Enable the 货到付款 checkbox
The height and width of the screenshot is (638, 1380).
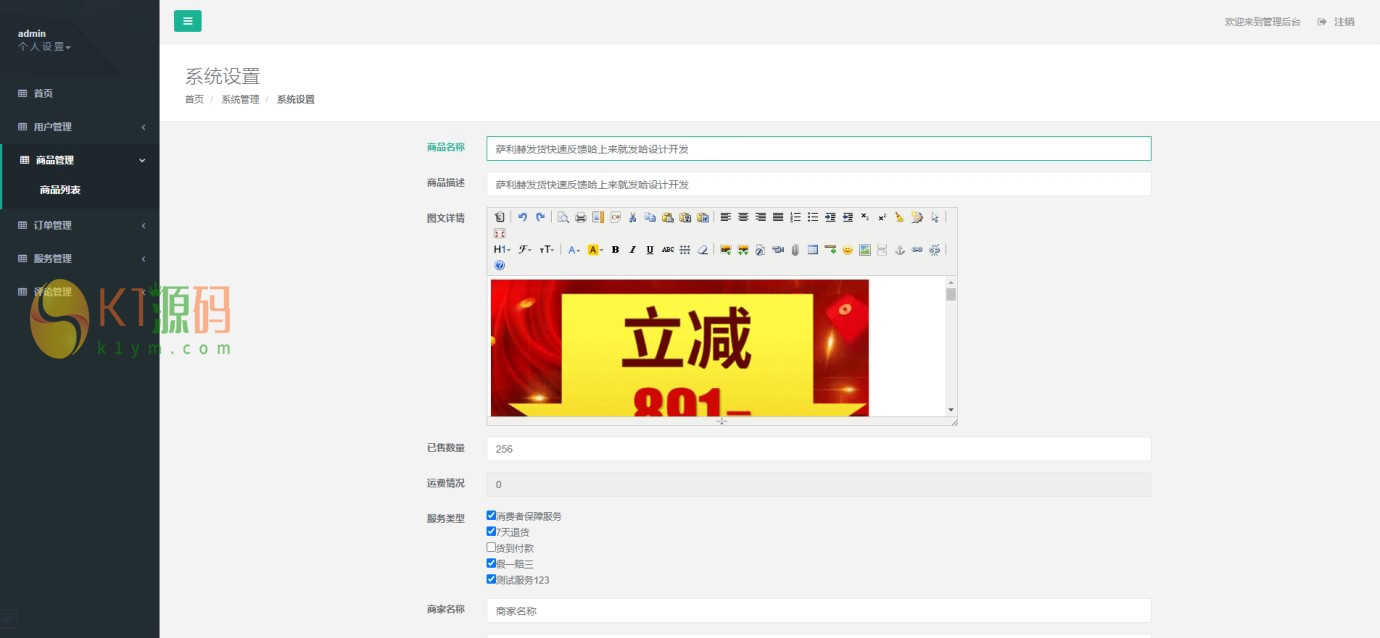pos(491,548)
